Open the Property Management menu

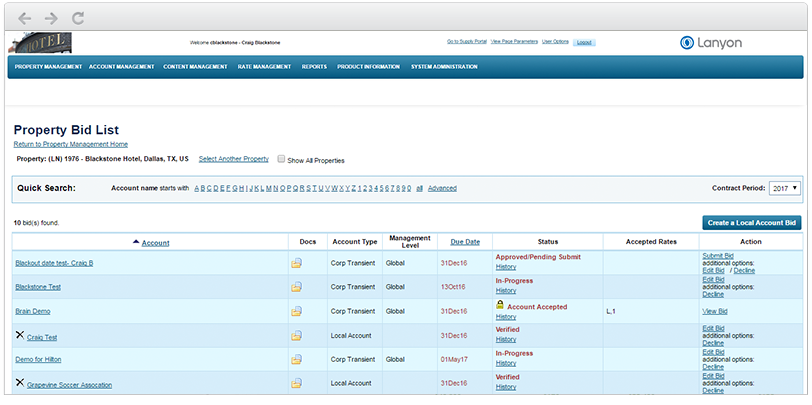coord(48,67)
